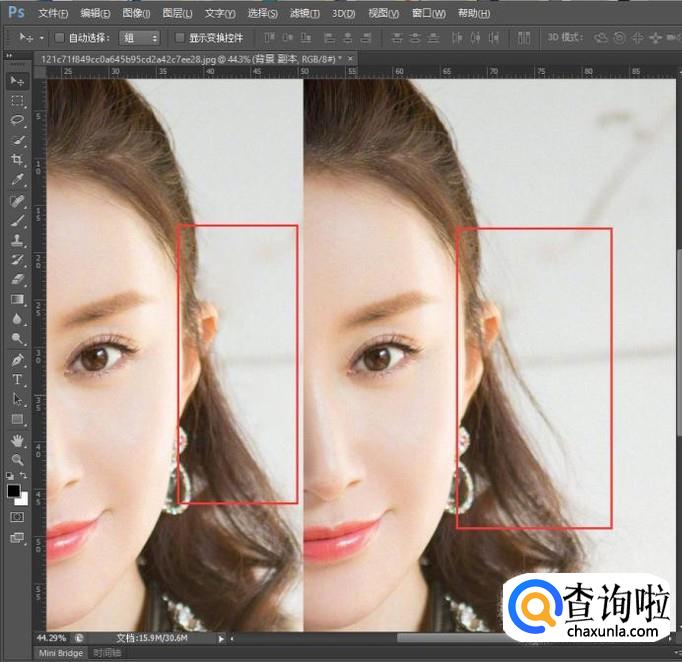Open the 视图(V) menu
Screen dimensions: 682x662
coord(383,13)
